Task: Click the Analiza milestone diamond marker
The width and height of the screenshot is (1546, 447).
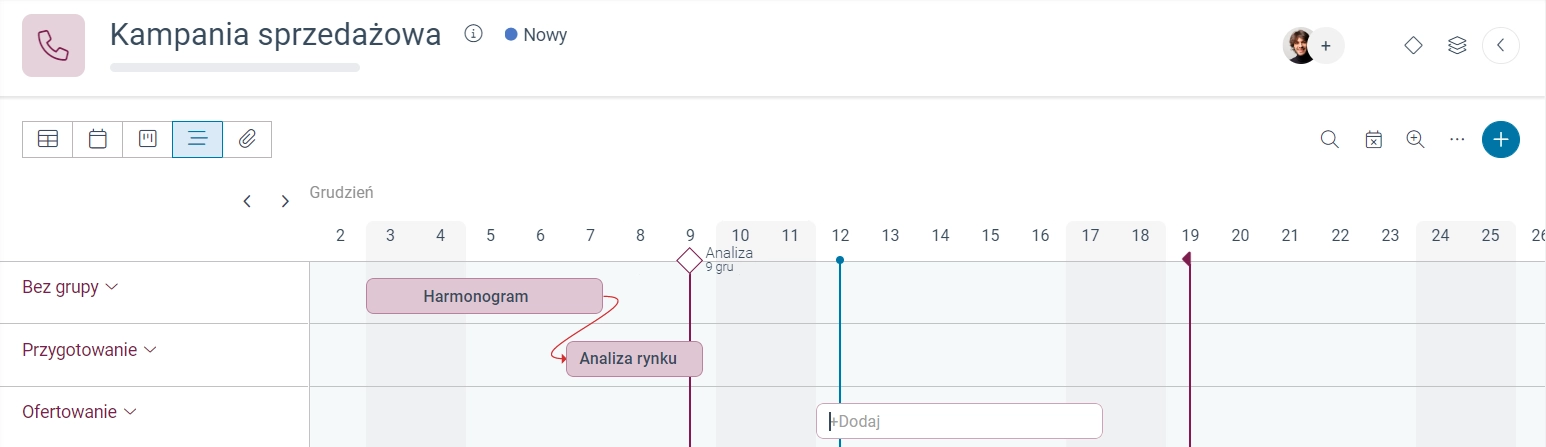Action: click(x=689, y=261)
